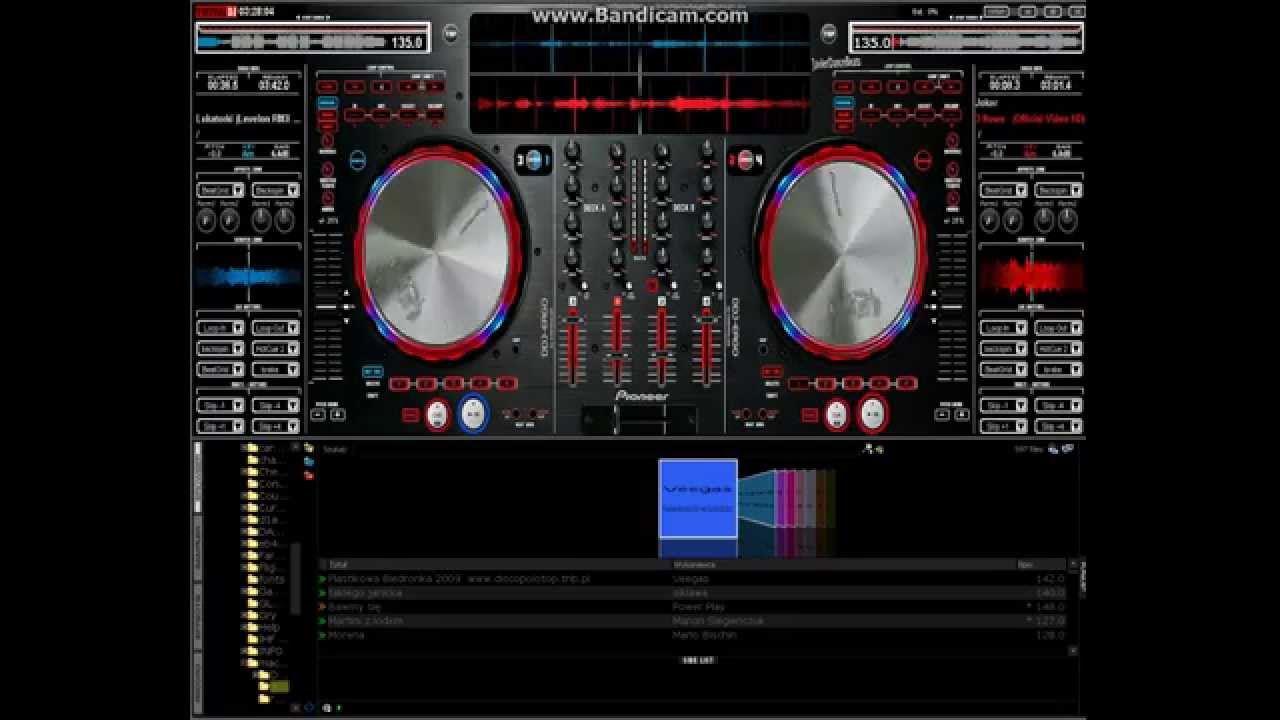Viewport: 1280px width, 720px height.
Task: Click the Veegas cover art thumbnail
Action: (698, 498)
